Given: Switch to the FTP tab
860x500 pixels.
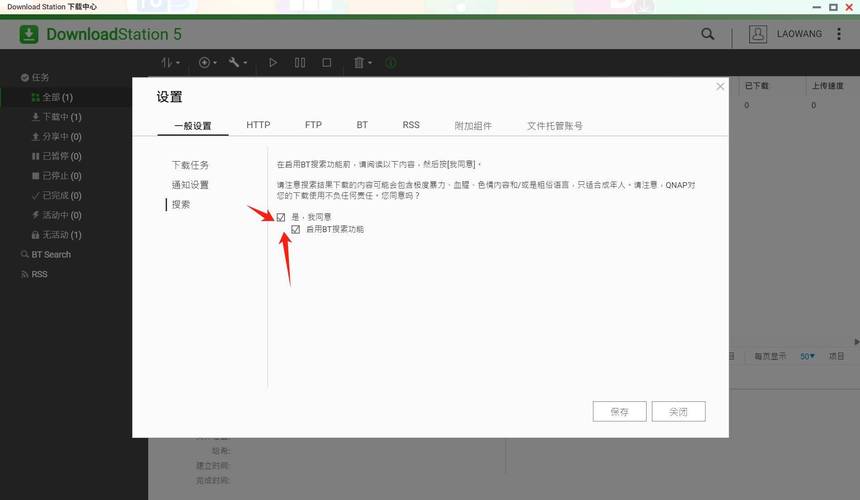Looking at the screenshot, I should [x=313, y=125].
